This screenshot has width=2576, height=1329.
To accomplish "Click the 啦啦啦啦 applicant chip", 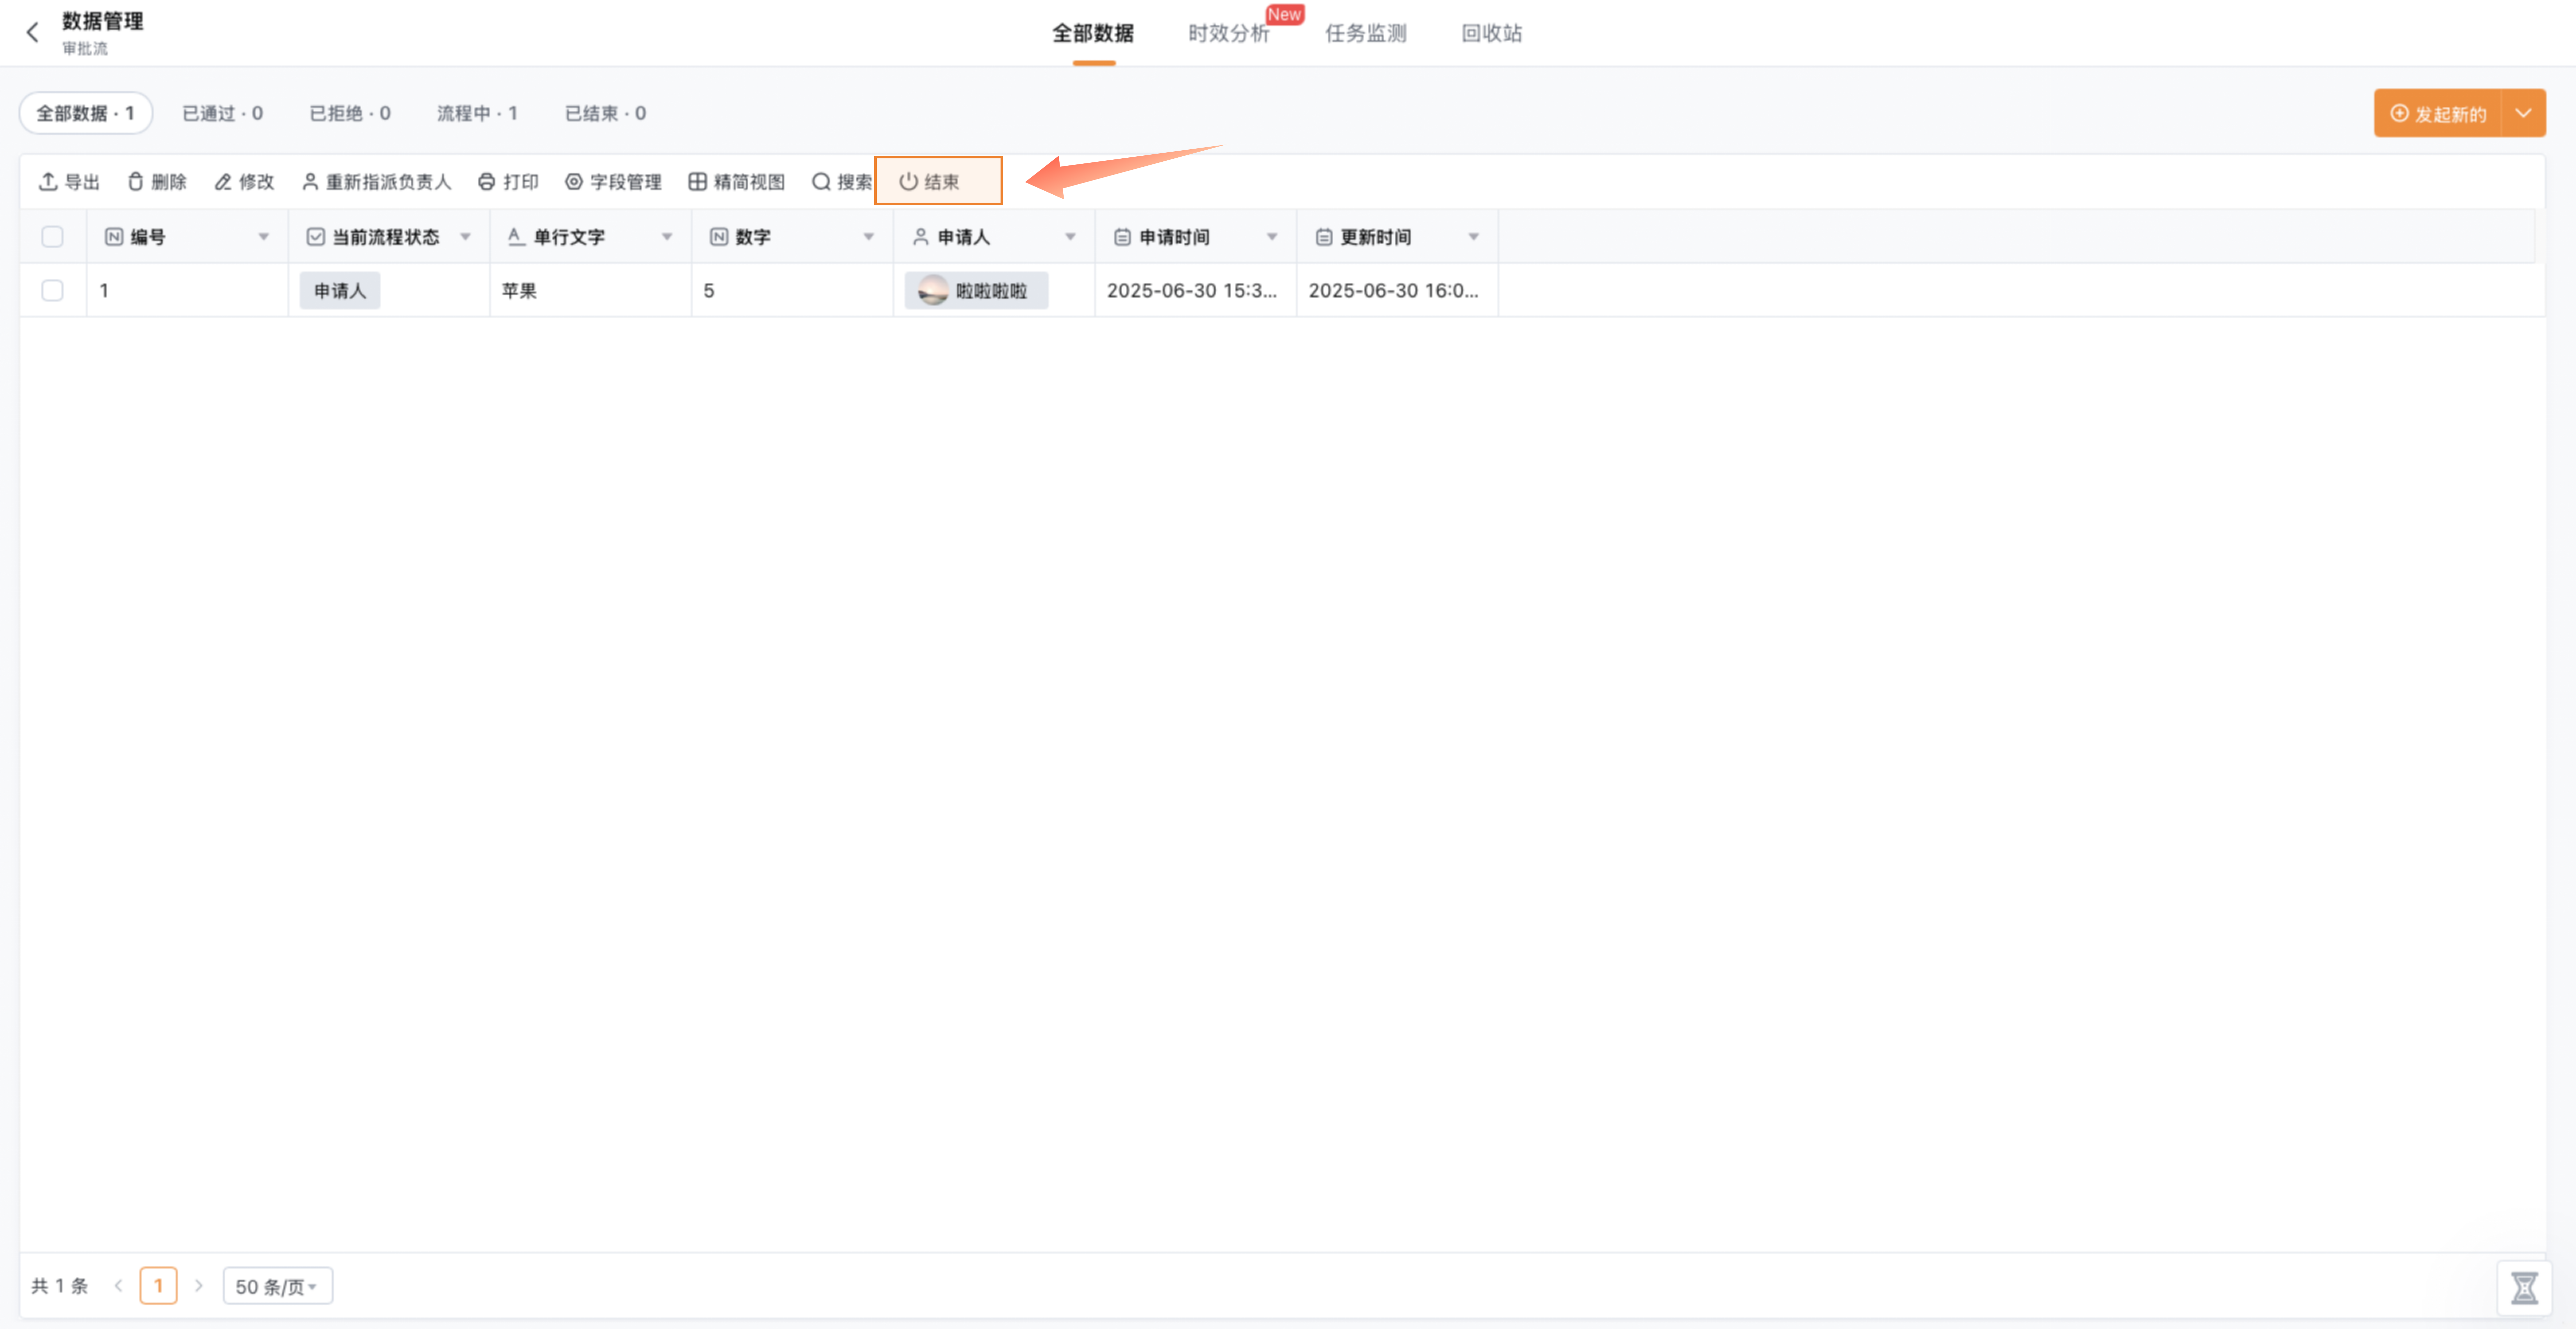I will click(x=977, y=291).
